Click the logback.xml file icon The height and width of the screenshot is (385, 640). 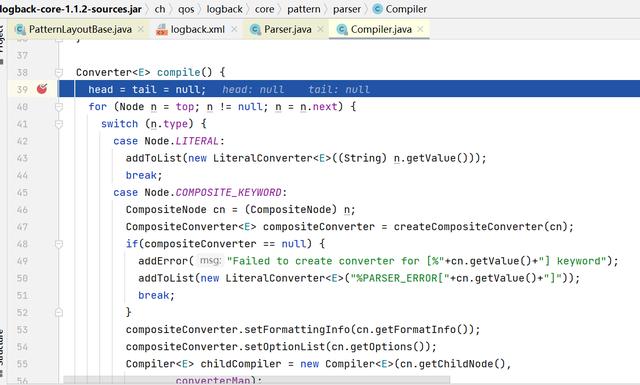click(161, 30)
